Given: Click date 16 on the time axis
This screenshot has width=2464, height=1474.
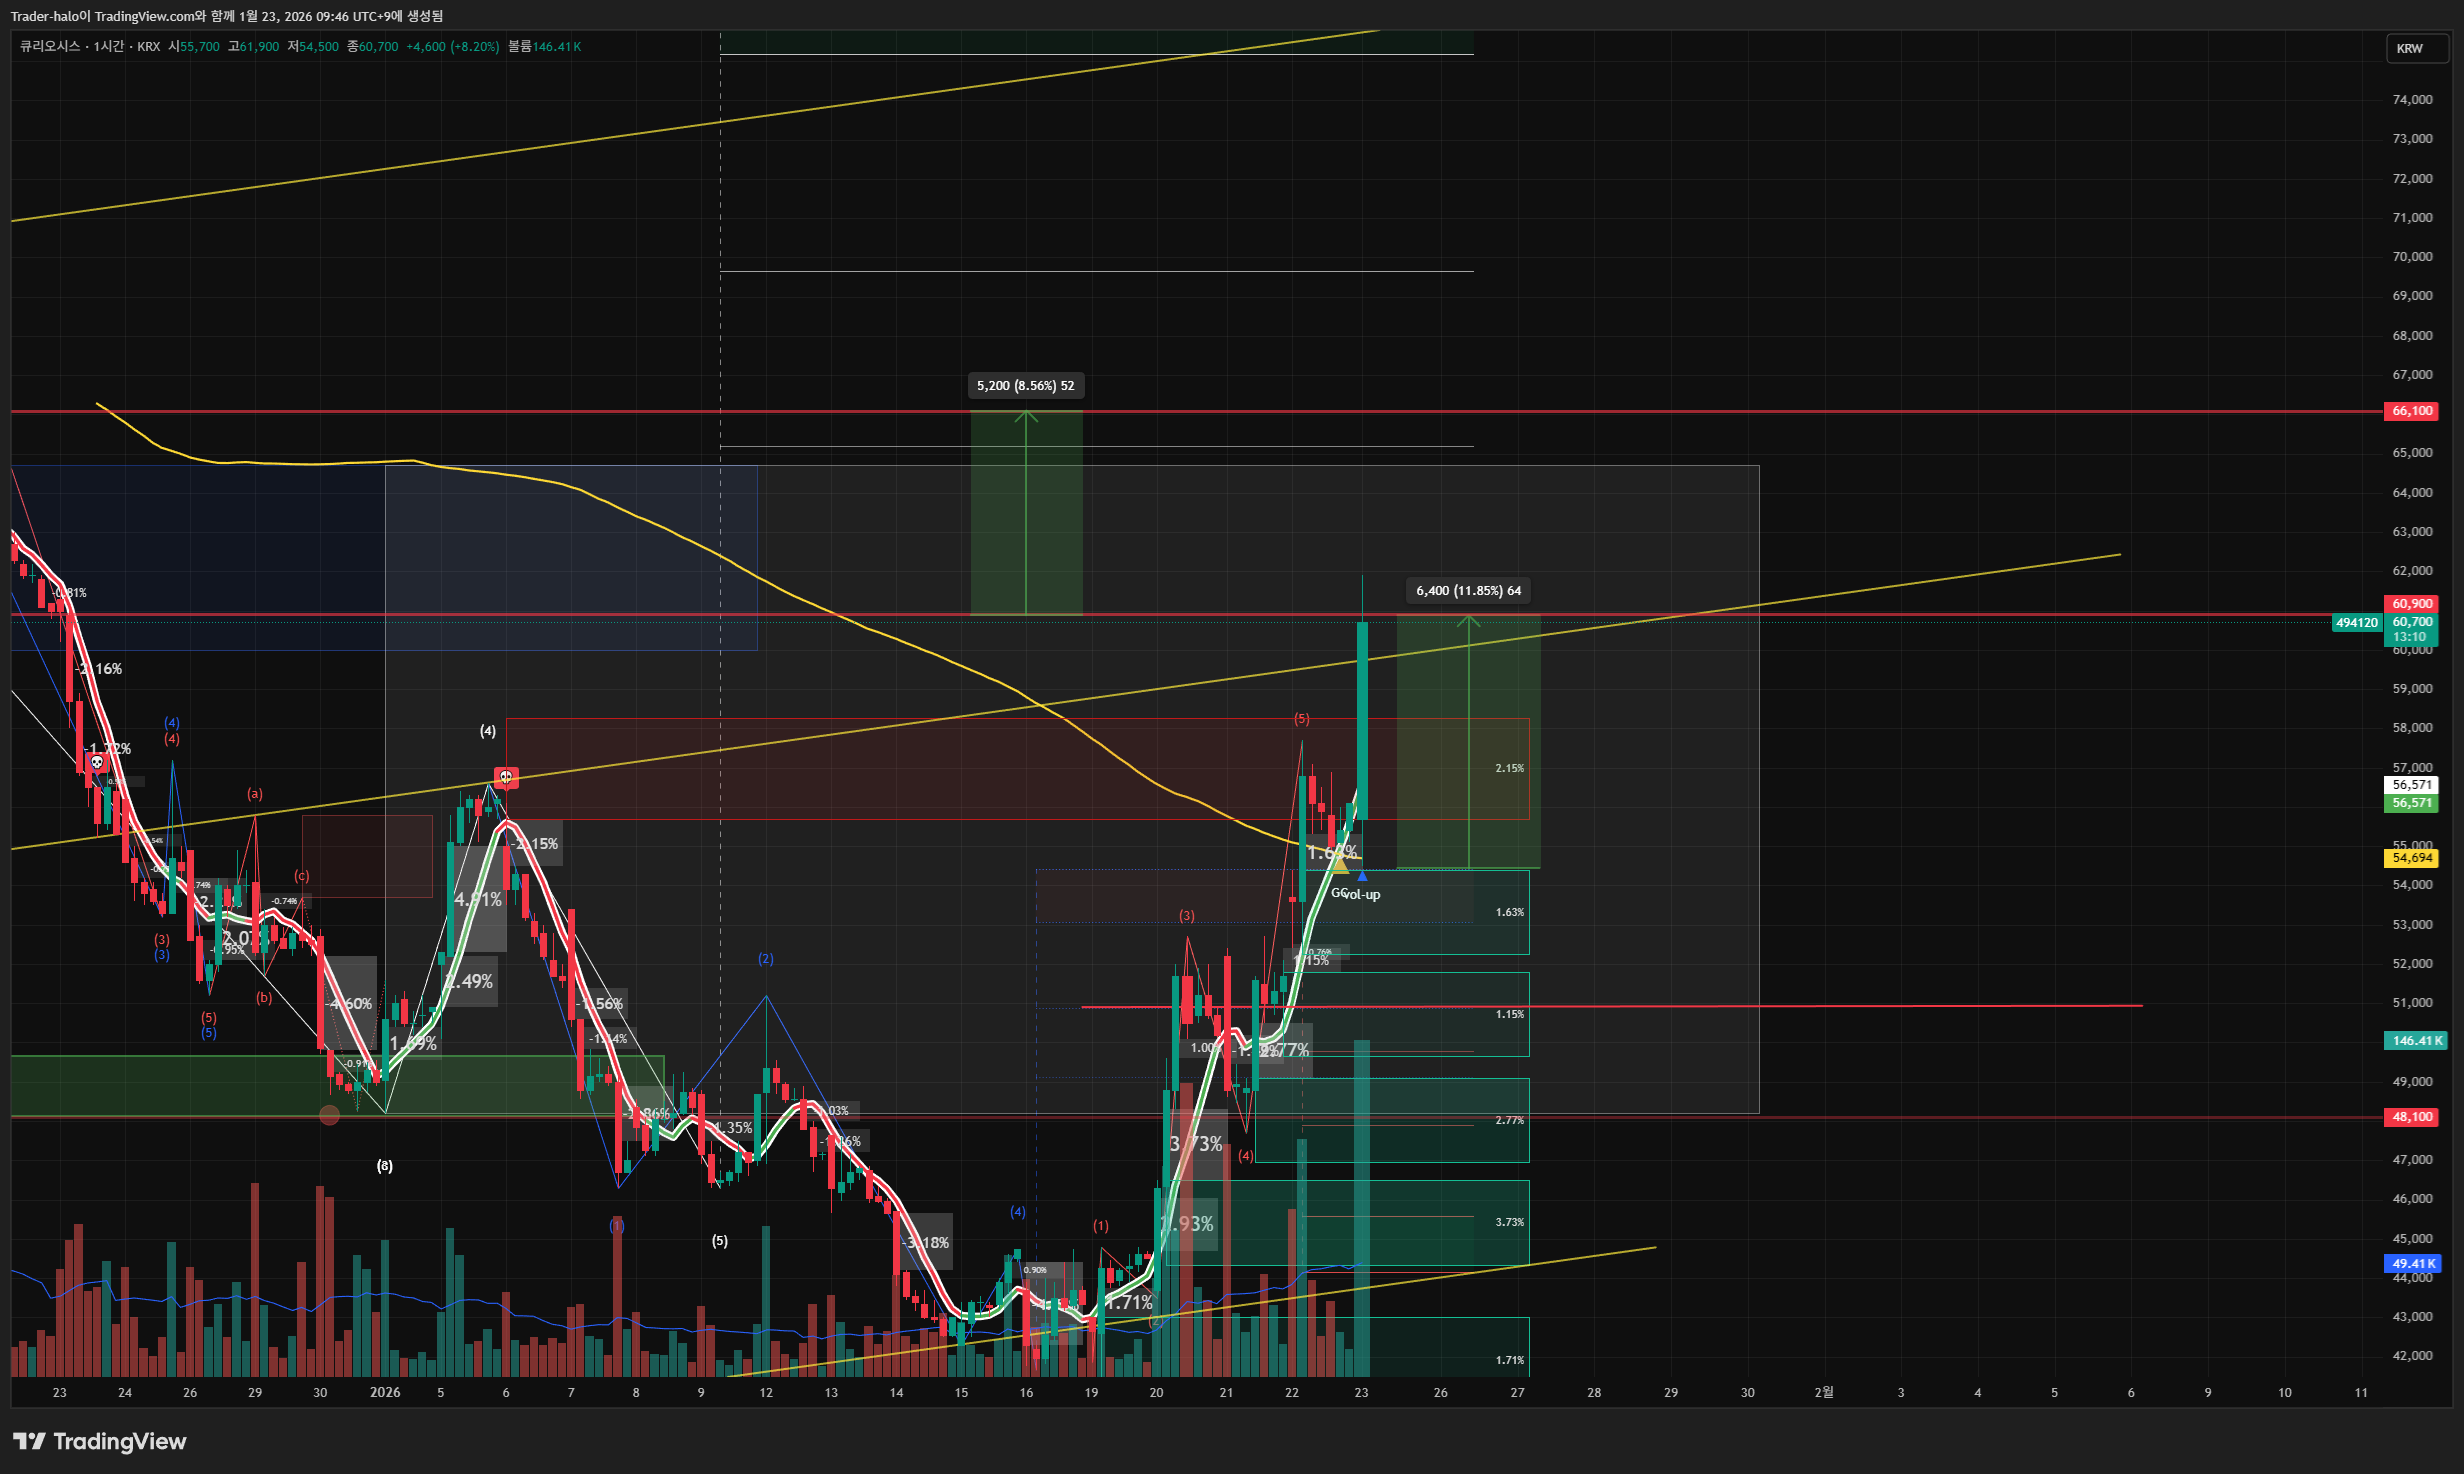Looking at the screenshot, I should click(1026, 1393).
